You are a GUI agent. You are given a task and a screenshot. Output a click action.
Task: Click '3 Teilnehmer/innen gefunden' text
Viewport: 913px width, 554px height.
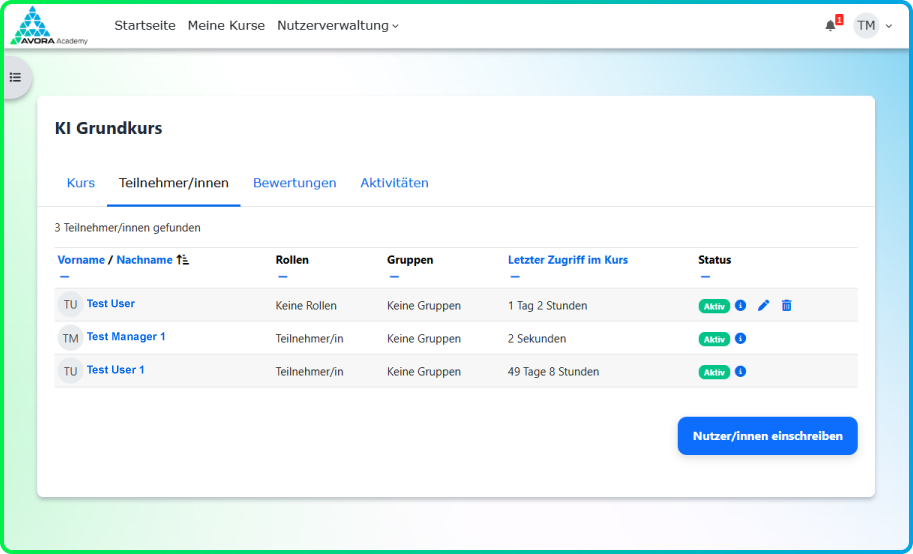pyautogui.click(x=128, y=228)
